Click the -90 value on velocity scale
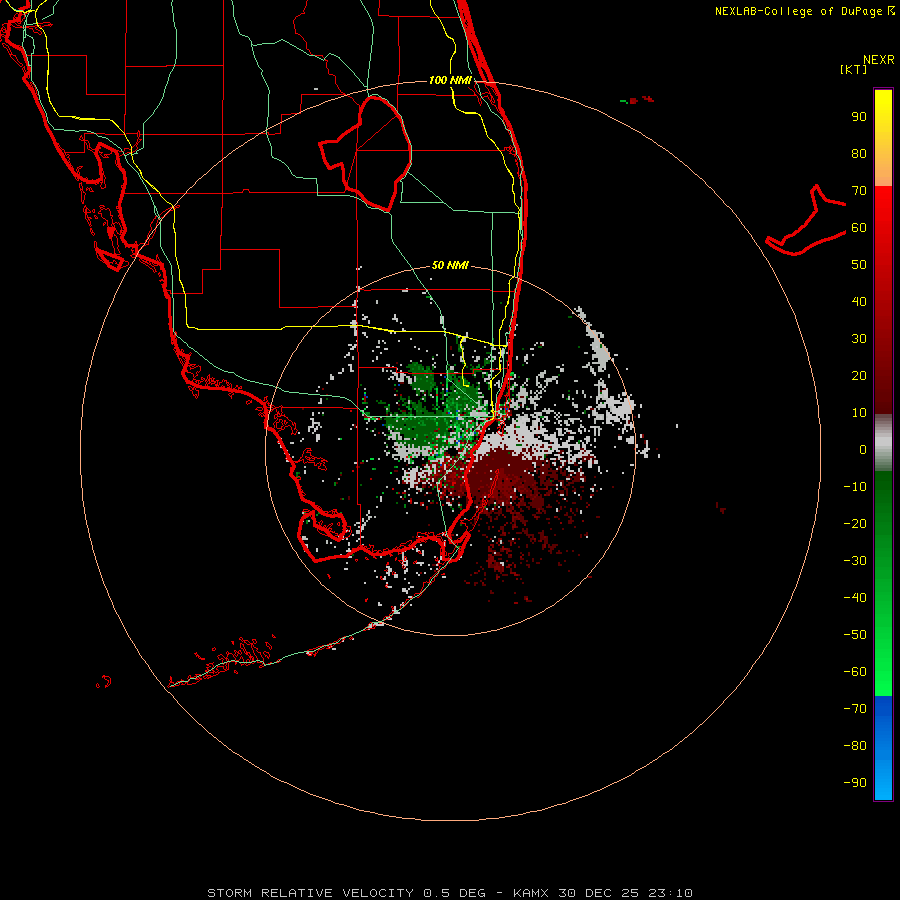 [855, 782]
